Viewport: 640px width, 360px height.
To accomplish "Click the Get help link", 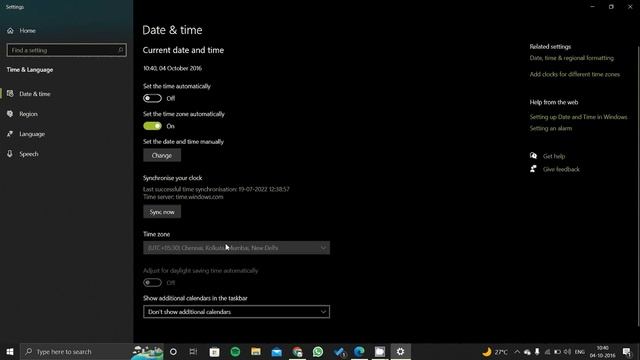I will tap(554, 156).
